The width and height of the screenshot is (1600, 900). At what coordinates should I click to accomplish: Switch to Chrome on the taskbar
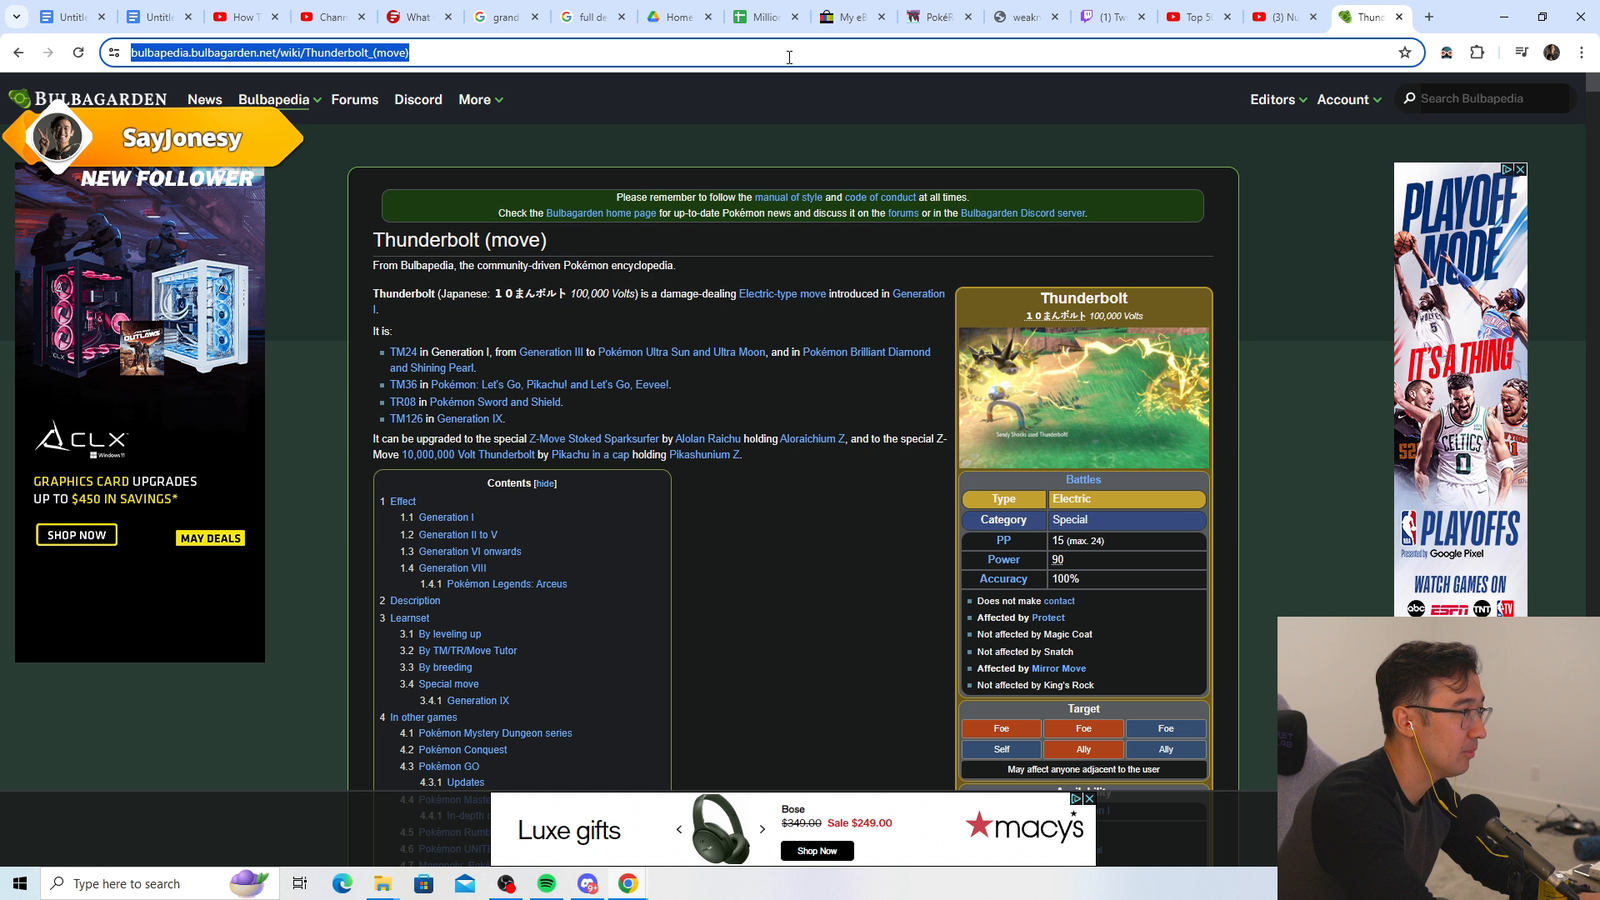[628, 883]
